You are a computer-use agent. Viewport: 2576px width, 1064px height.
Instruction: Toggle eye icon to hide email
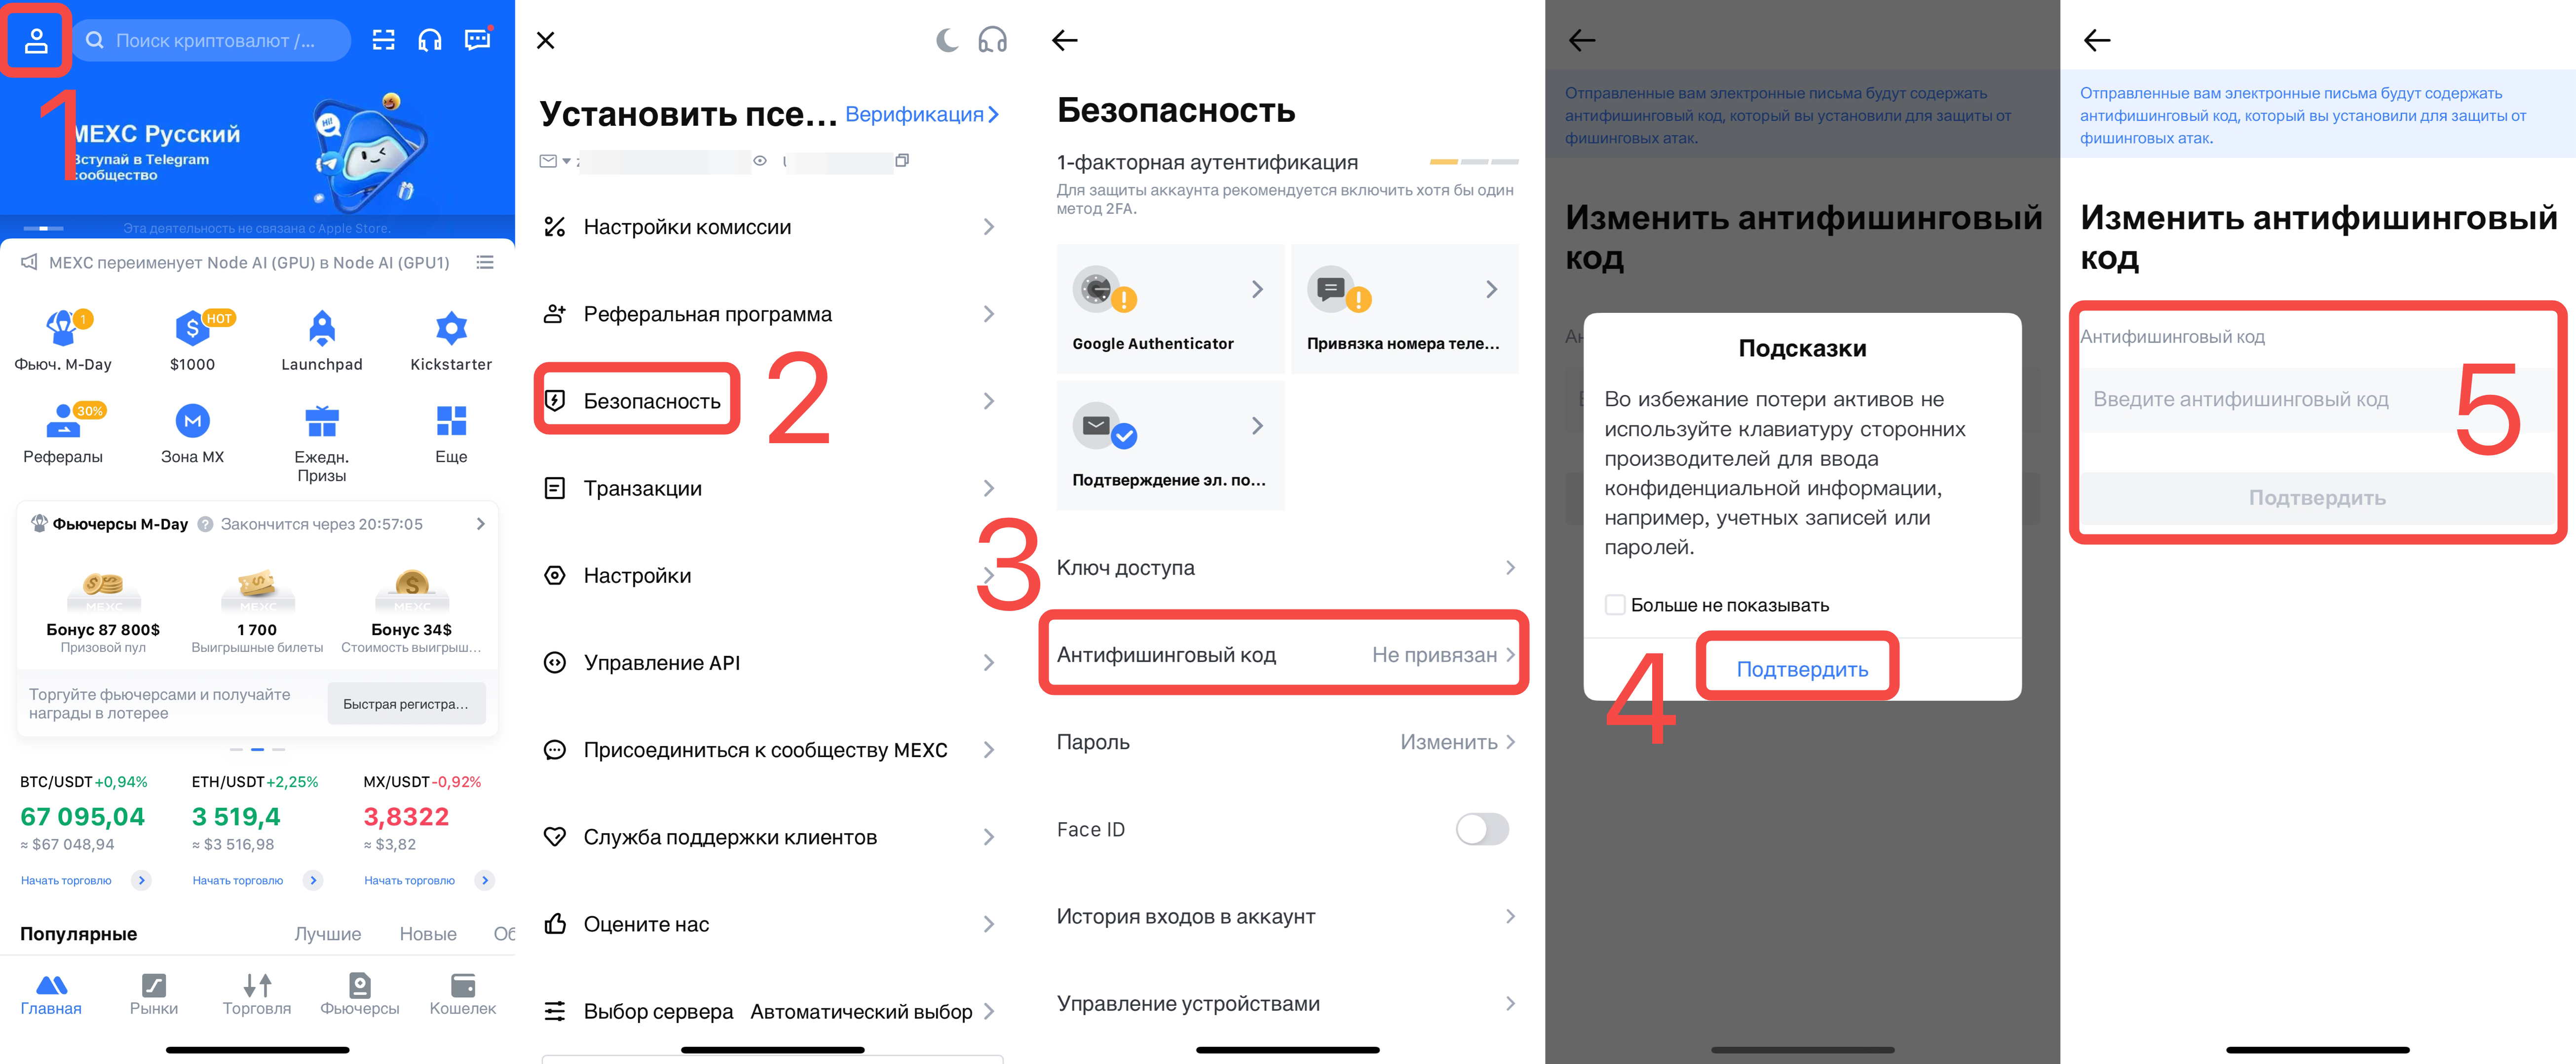coord(760,160)
